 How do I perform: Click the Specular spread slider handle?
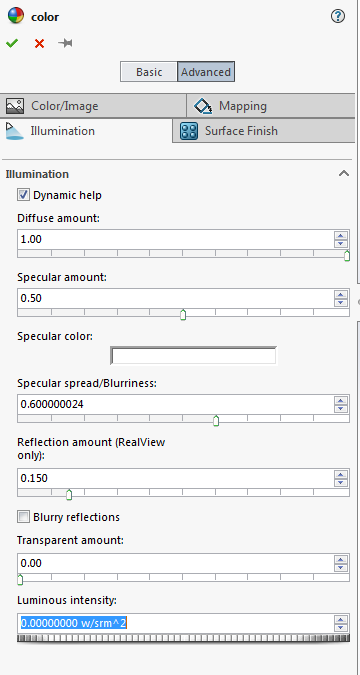[216, 421]
